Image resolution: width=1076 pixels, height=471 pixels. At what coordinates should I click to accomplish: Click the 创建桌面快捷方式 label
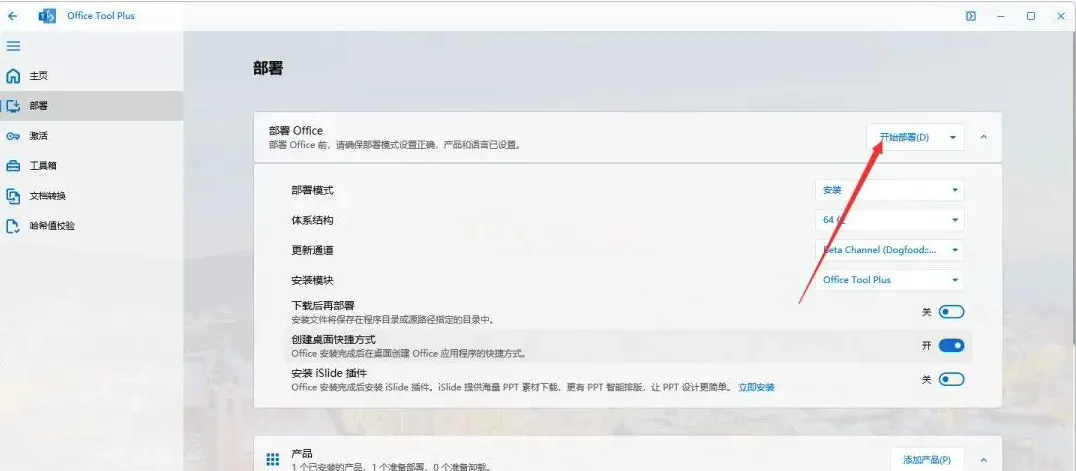click(334, 339)
